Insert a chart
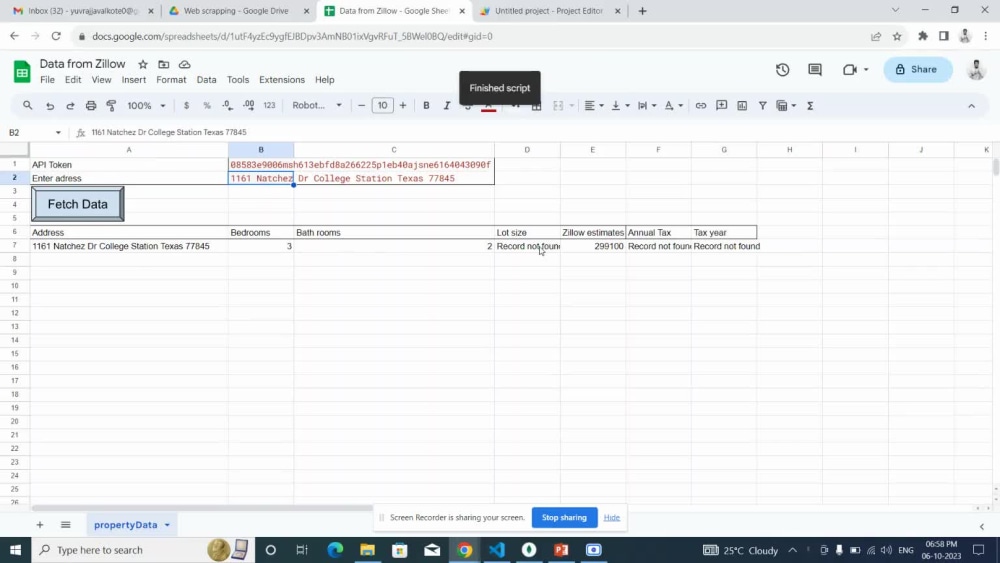The image size is (1000, 563). 742,106
